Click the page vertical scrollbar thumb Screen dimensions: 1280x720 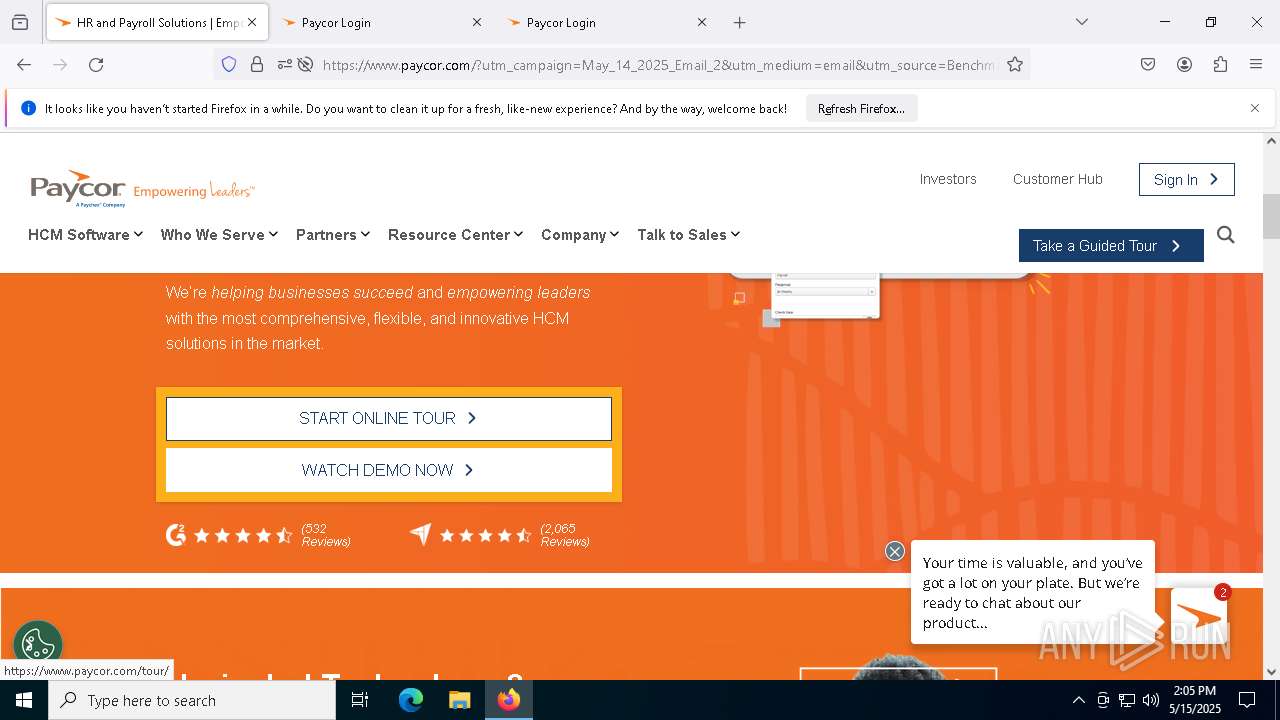point(1271,216)
